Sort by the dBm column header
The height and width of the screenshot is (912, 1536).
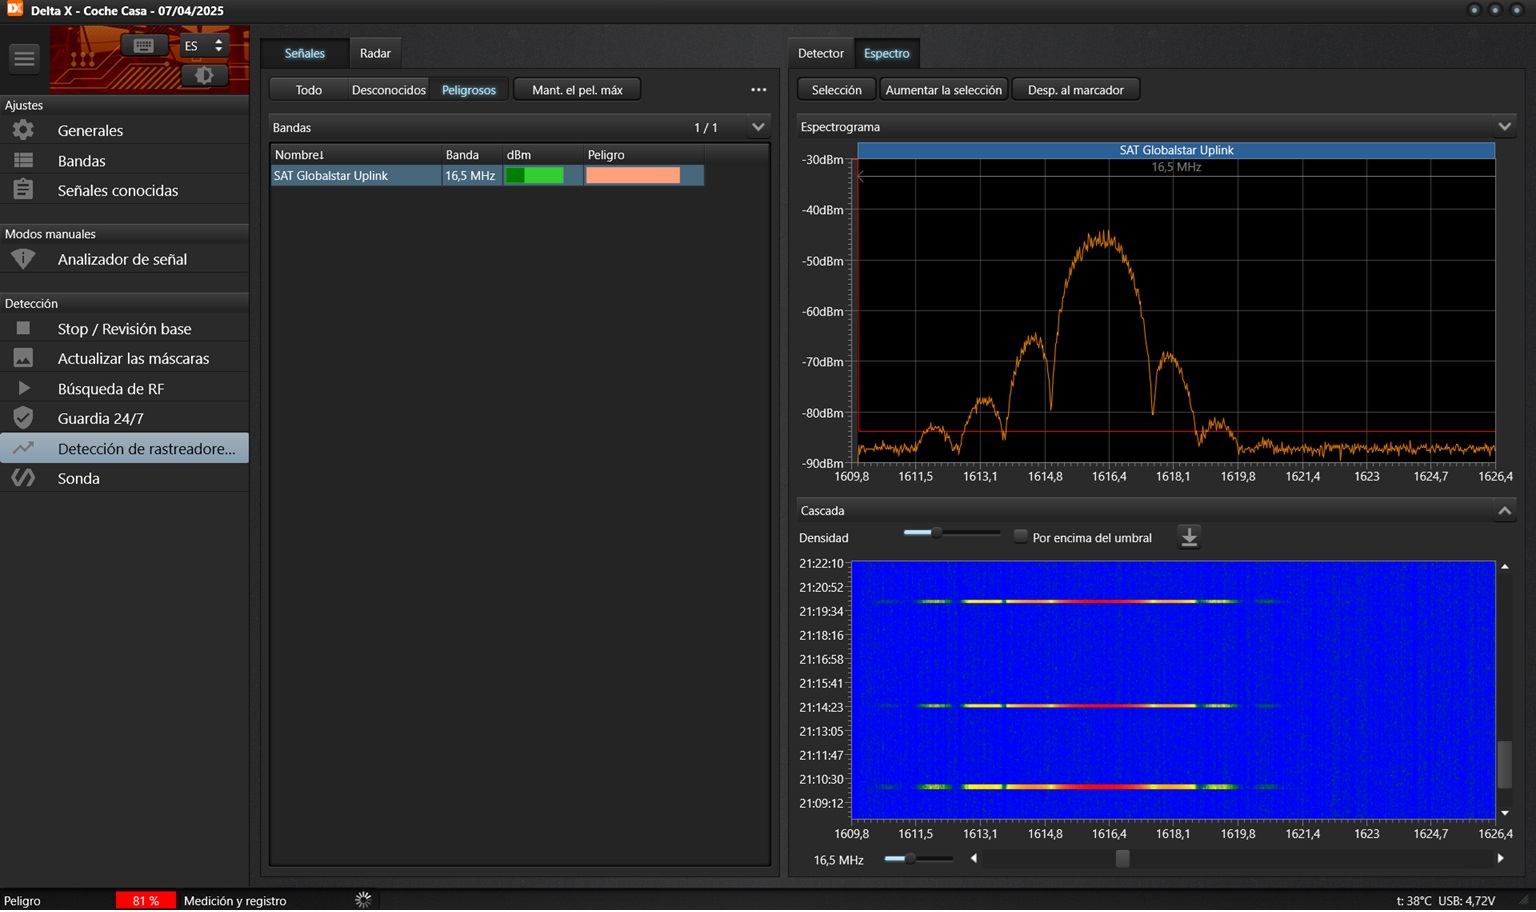coord(543,154)
